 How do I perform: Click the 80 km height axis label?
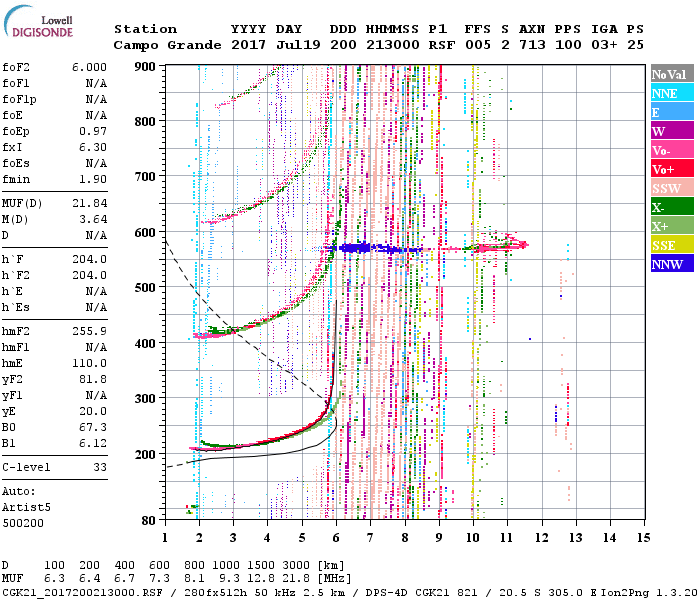click(149, 521)
